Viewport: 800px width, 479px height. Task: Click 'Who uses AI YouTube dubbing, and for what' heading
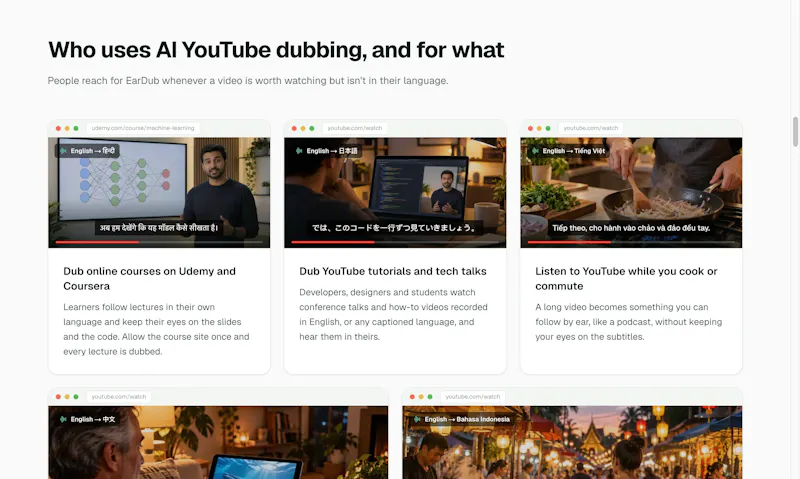click(x=276, y=50)
